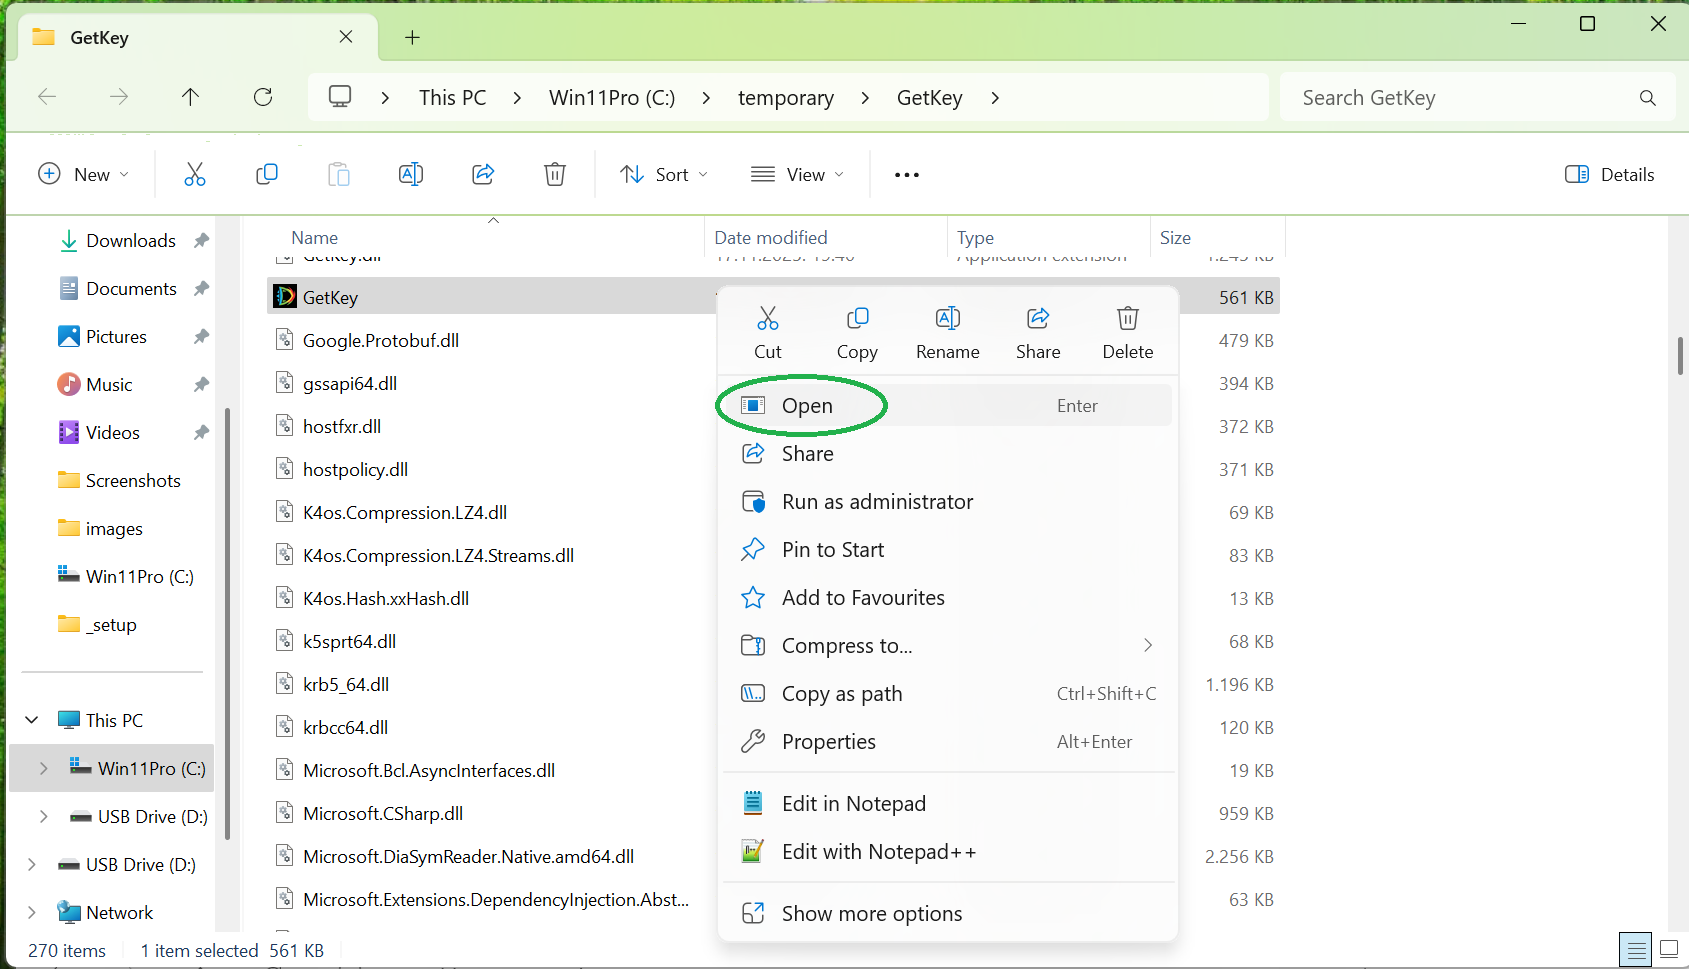Click the Share icon in the toolbar
The width and height of the screenshot is (1689, 969).
pyautogui.click(x=483, y=175)
